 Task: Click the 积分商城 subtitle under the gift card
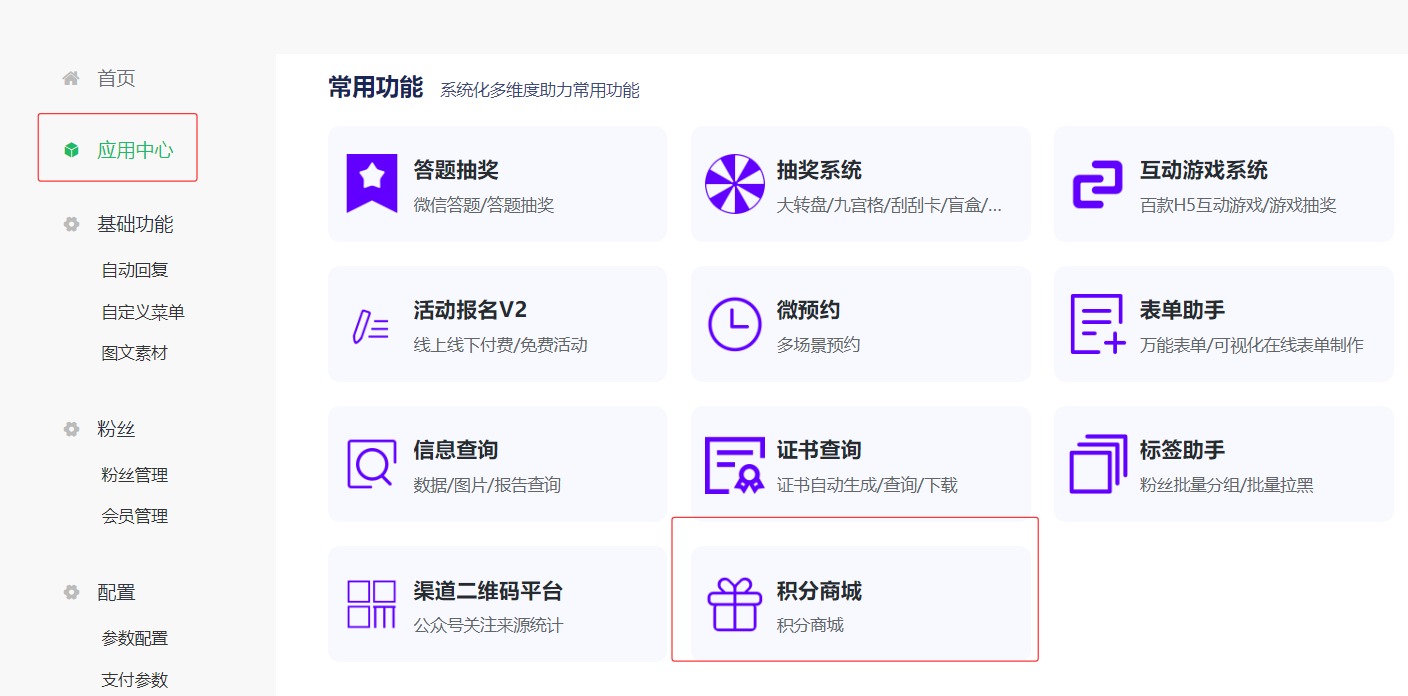(810, 626)
